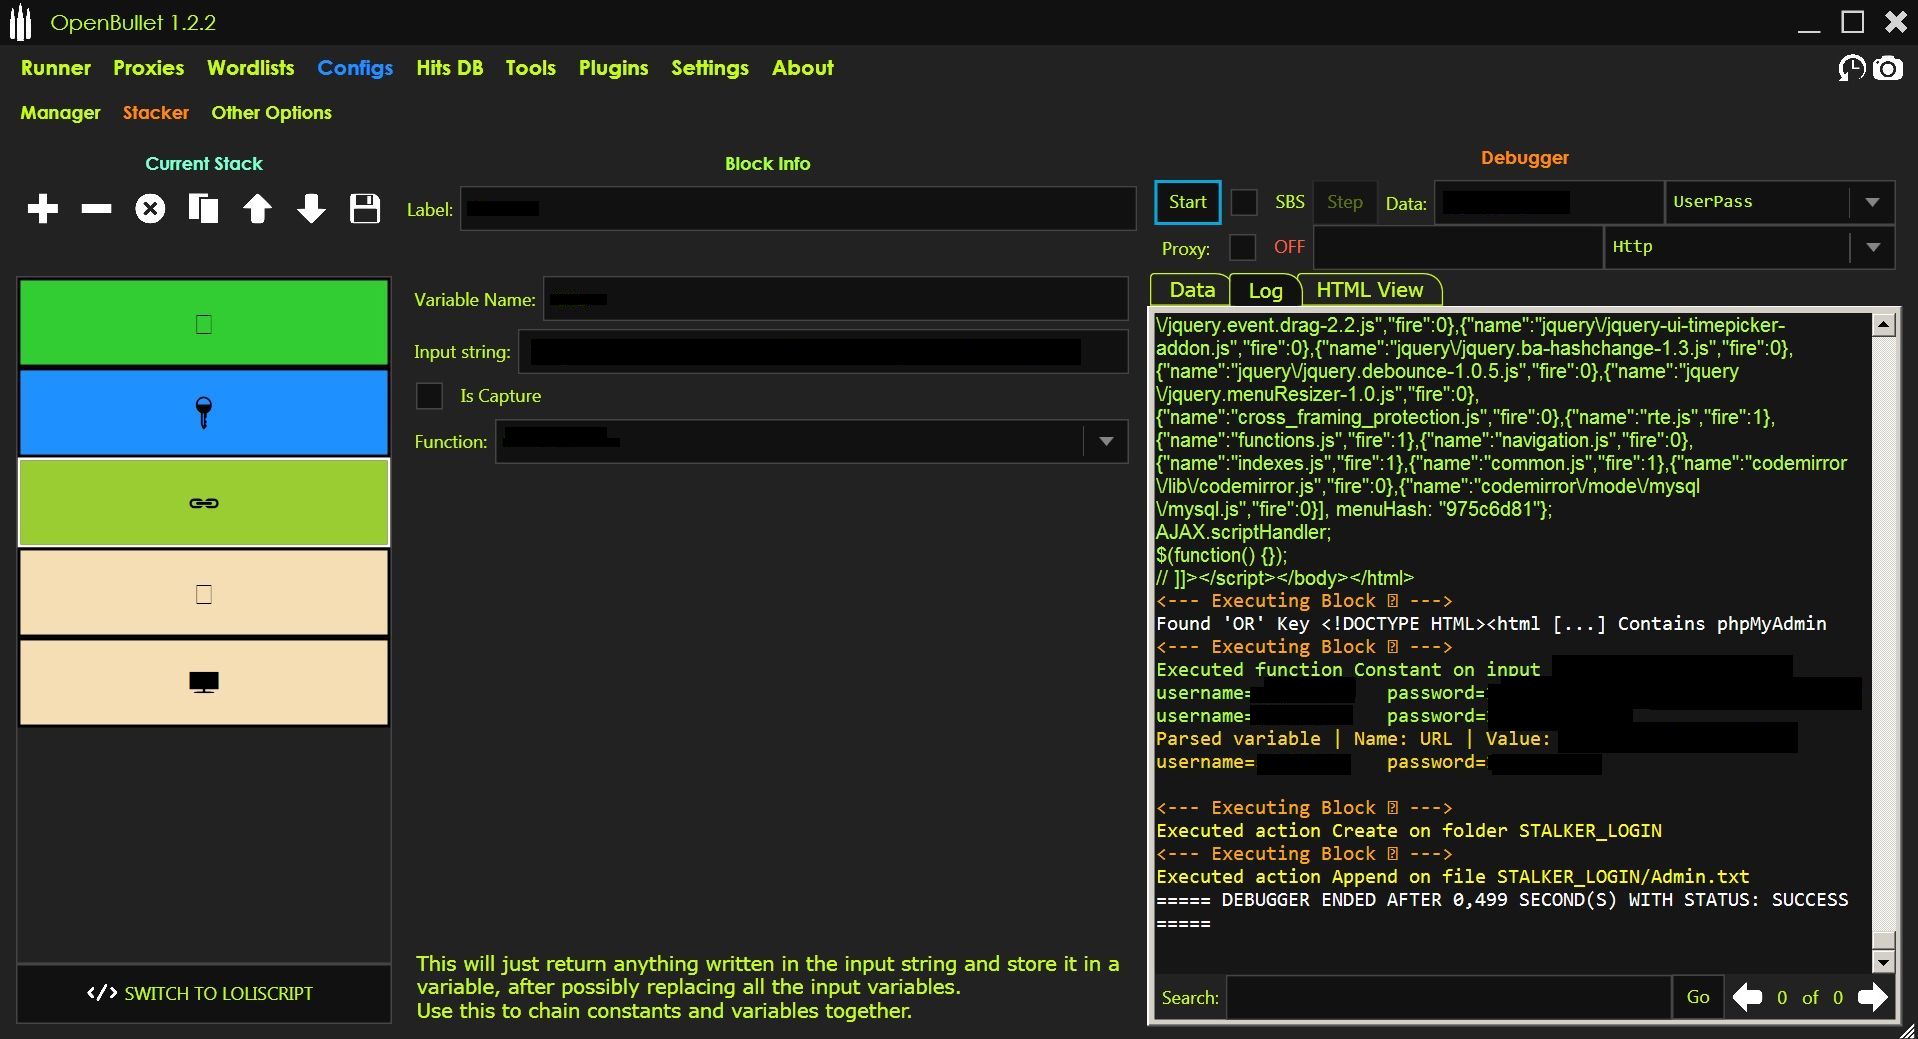Start the debugger
The image size is (1918, 1039).
pos(1188,202)
